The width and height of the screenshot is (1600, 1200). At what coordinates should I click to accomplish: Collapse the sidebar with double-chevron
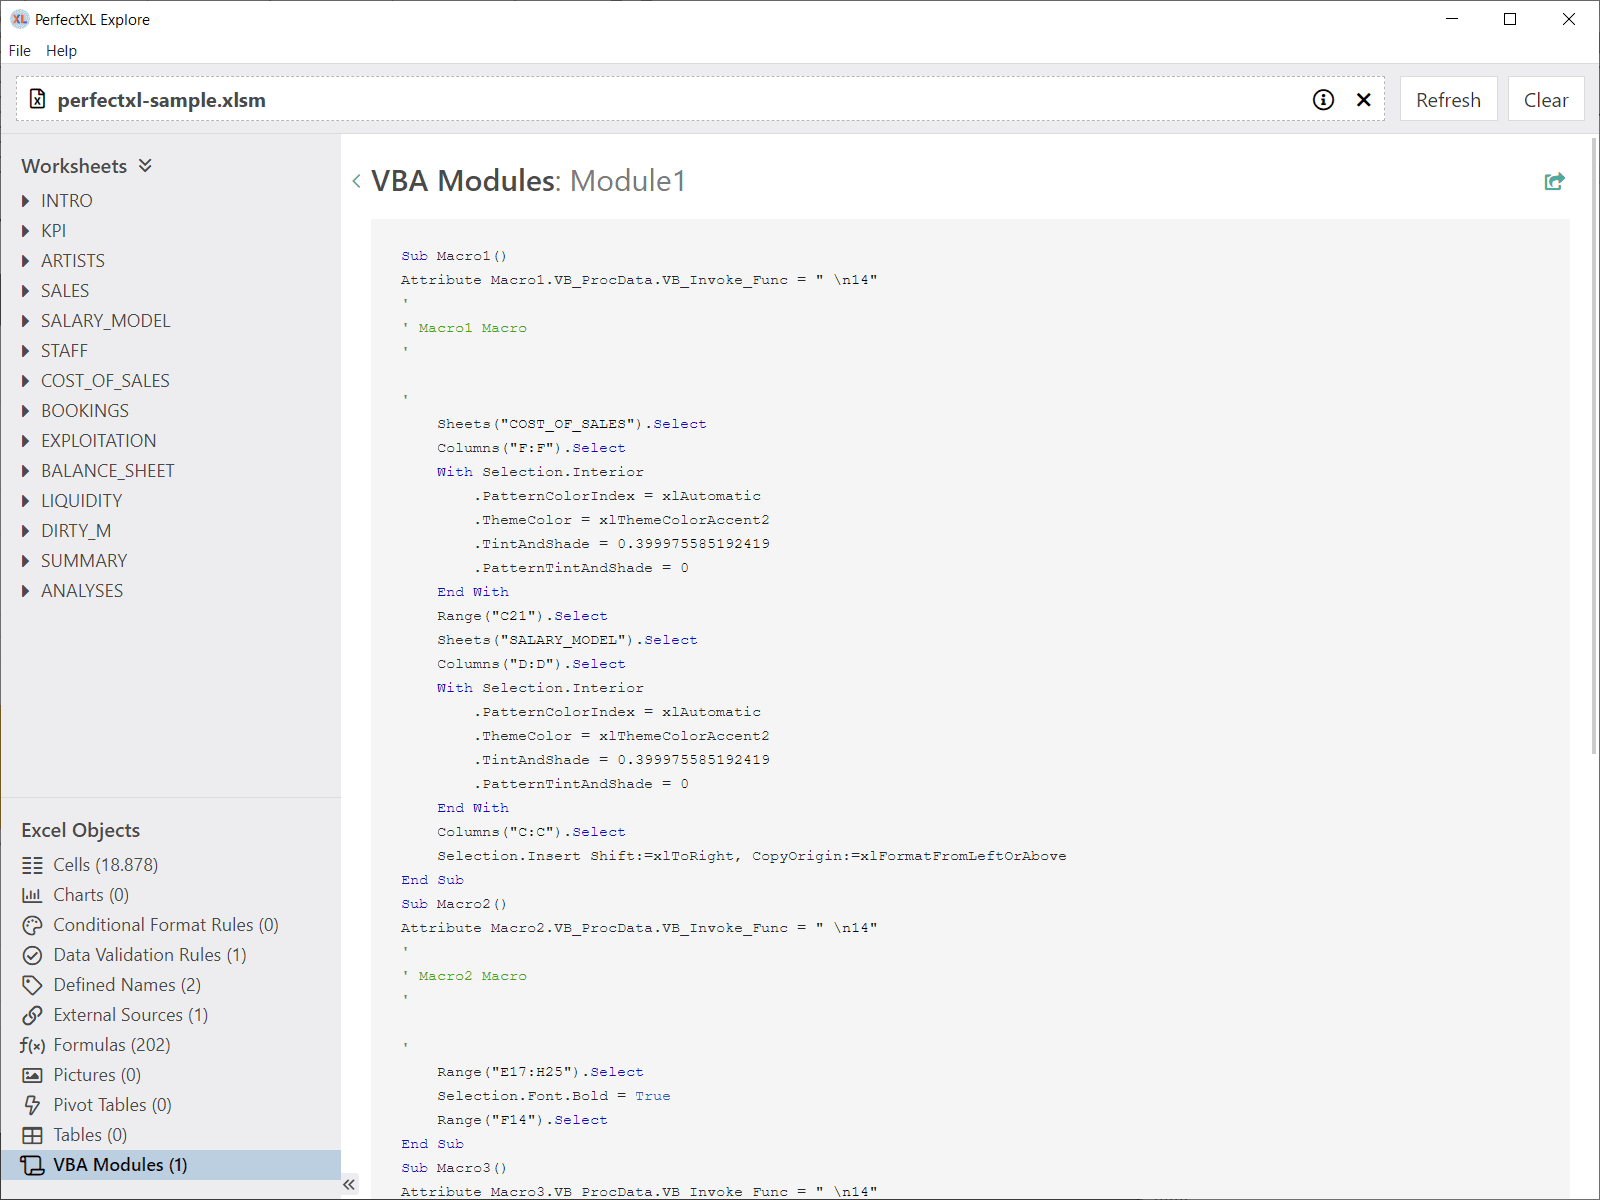pos(349,1185)
